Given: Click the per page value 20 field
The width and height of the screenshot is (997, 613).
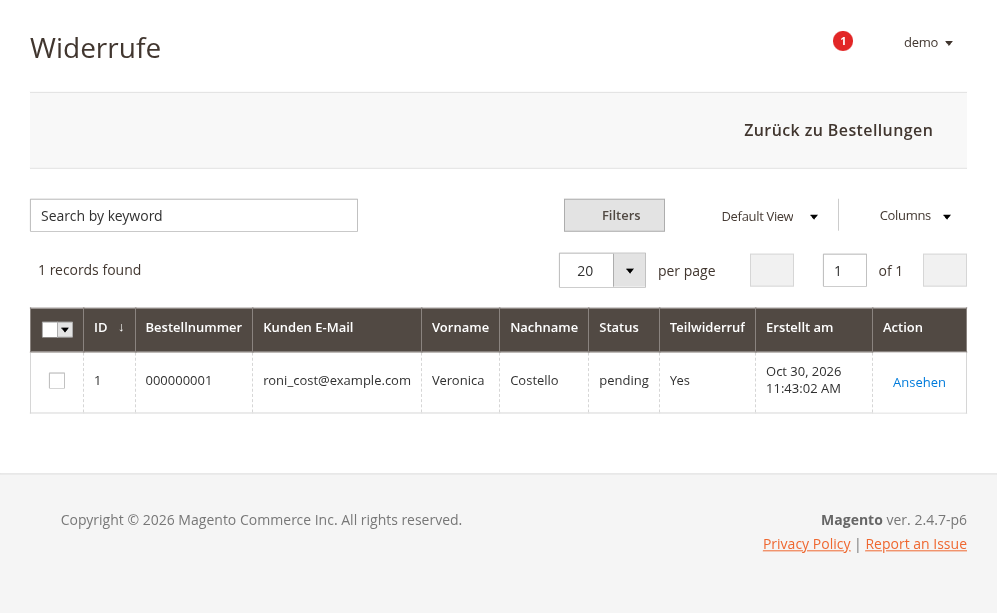Looking at the screenshot, I should coord(586,270).
